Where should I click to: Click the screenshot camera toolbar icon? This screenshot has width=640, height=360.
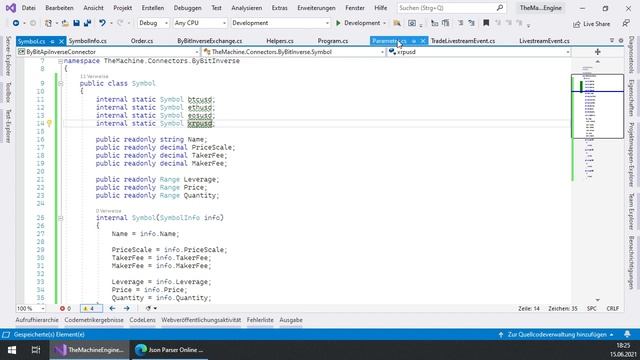412,23
